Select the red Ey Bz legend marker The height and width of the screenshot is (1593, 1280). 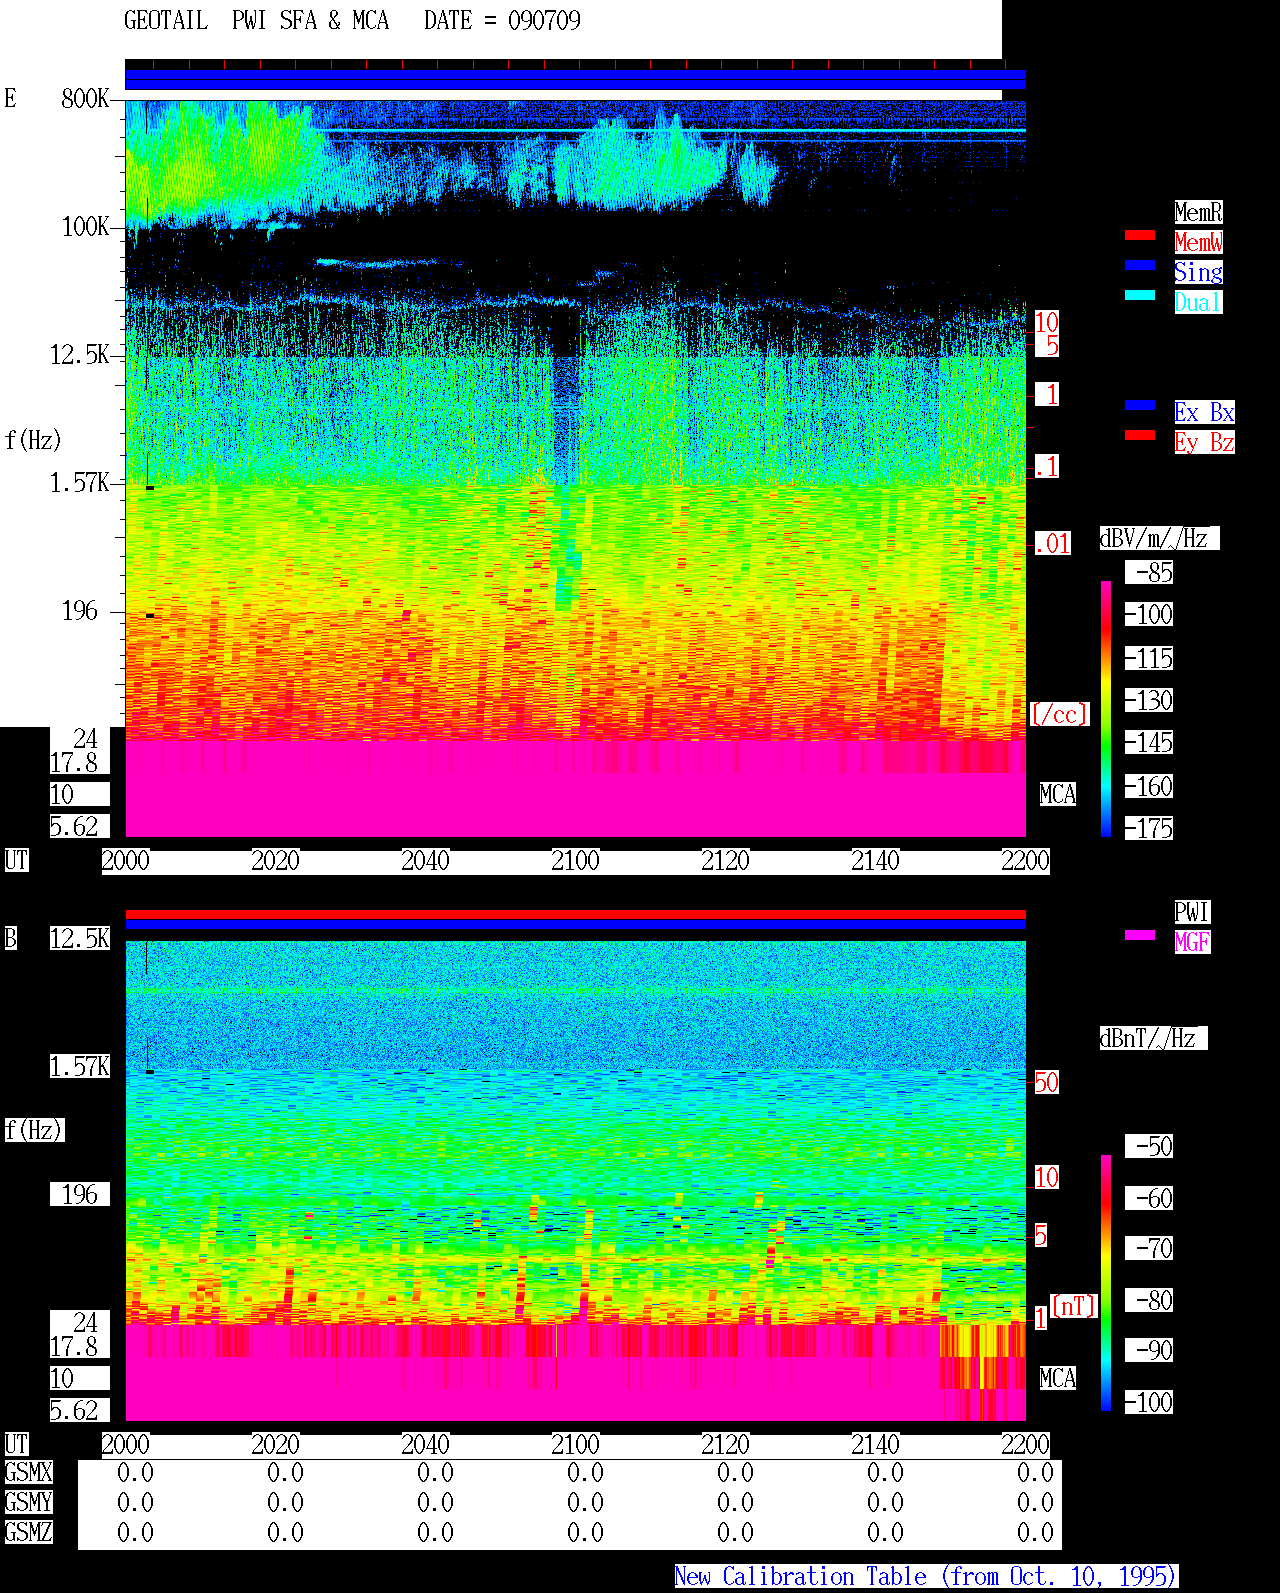(1140, 435)
